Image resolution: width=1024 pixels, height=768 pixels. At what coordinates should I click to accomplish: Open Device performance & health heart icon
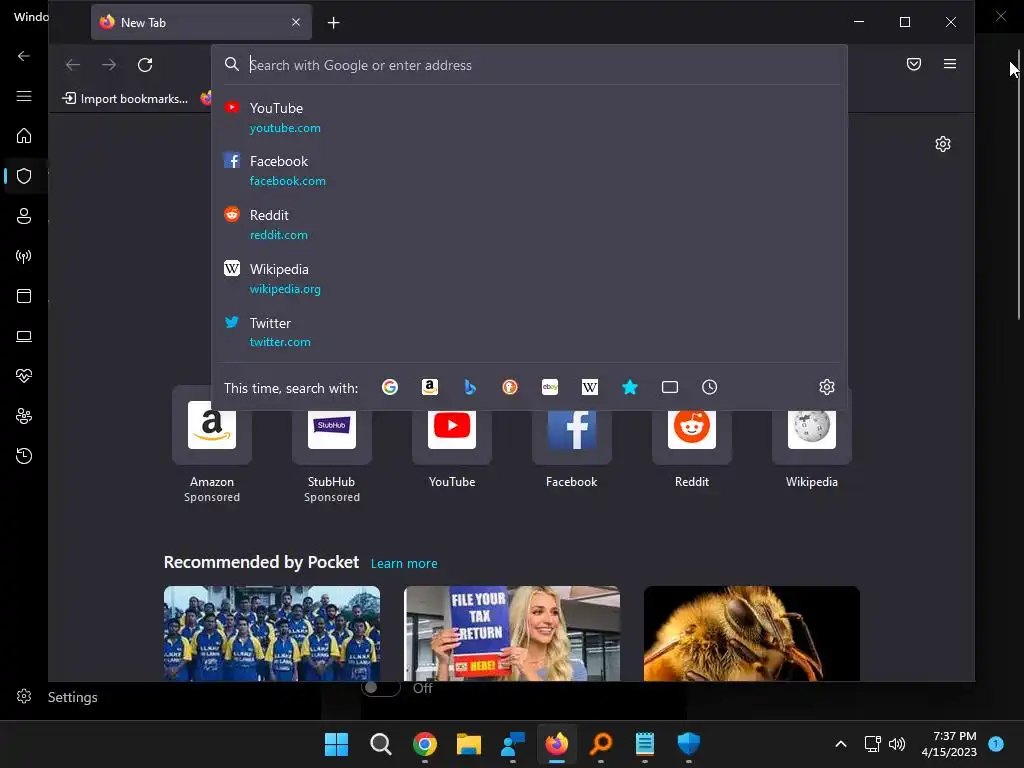pyautogui.click(x=24, y=376)
